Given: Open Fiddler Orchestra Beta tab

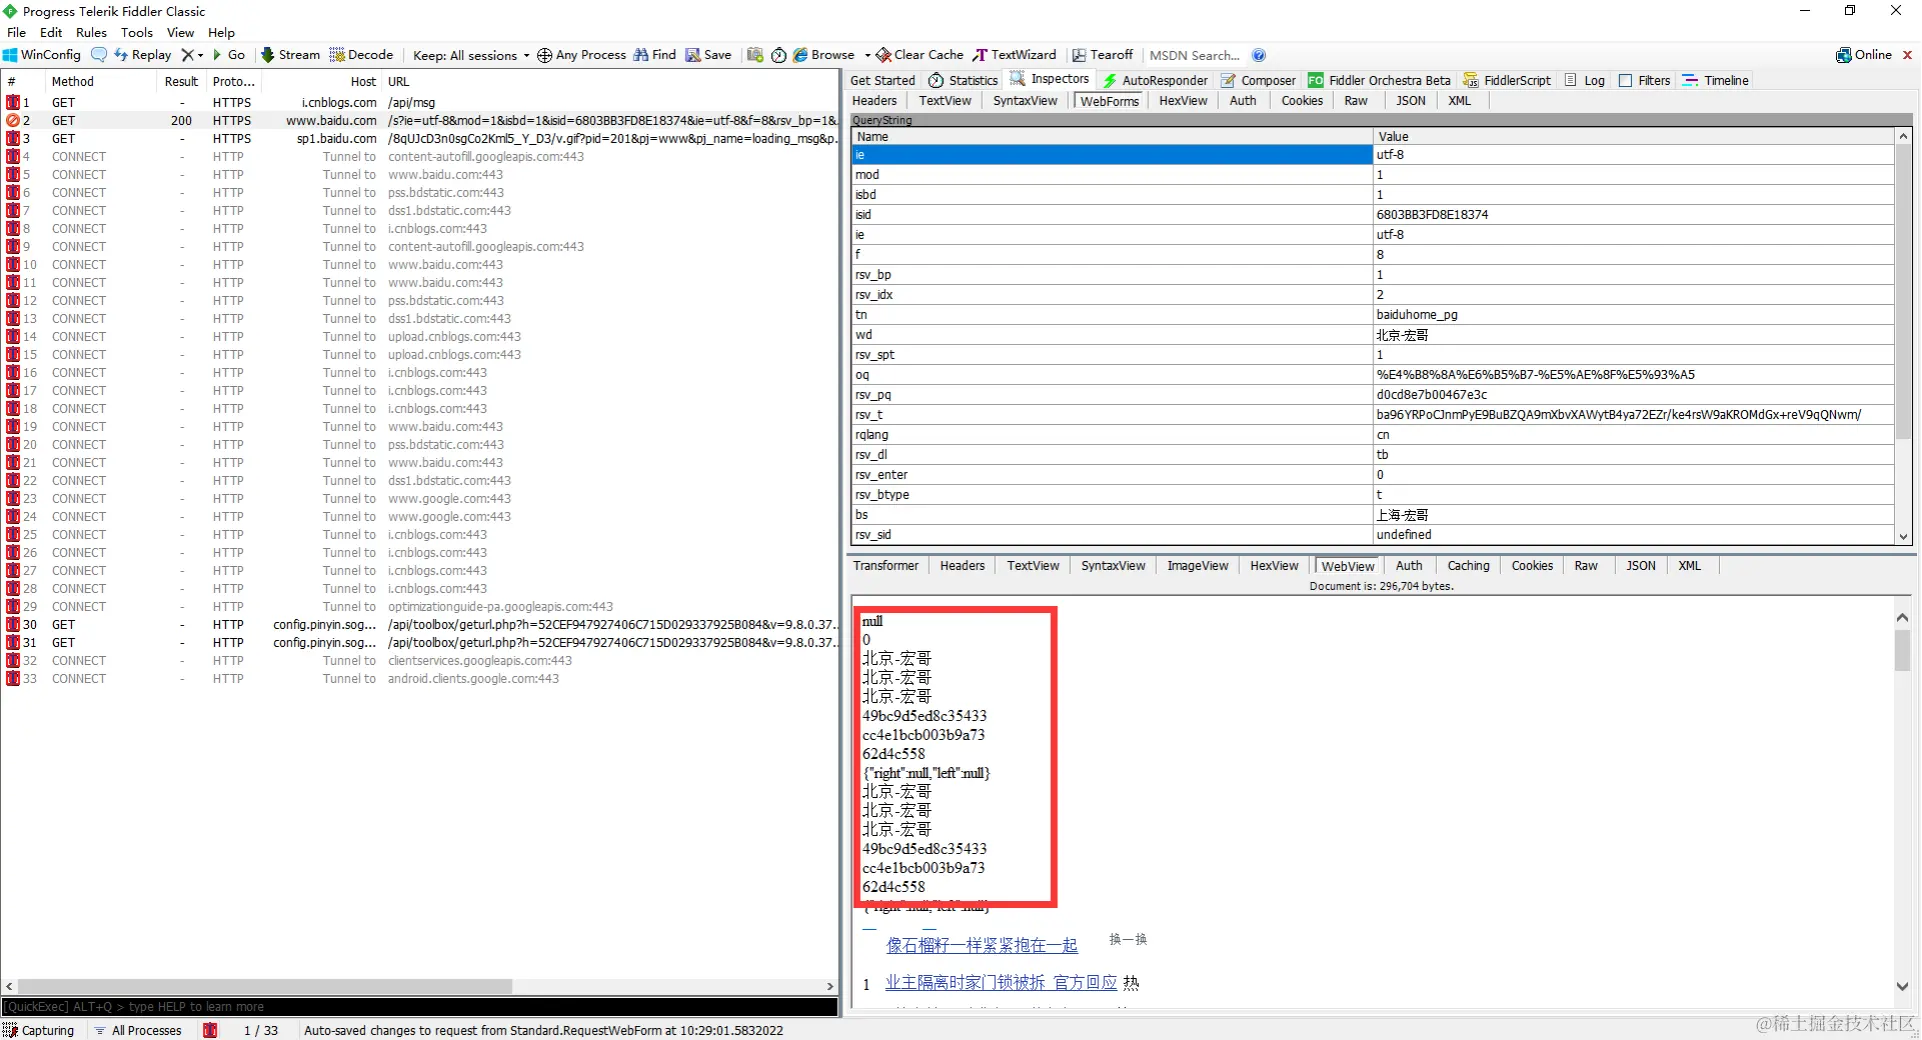Looking at the screenshot, I should pyautogui.click(x=1379, y=80).
